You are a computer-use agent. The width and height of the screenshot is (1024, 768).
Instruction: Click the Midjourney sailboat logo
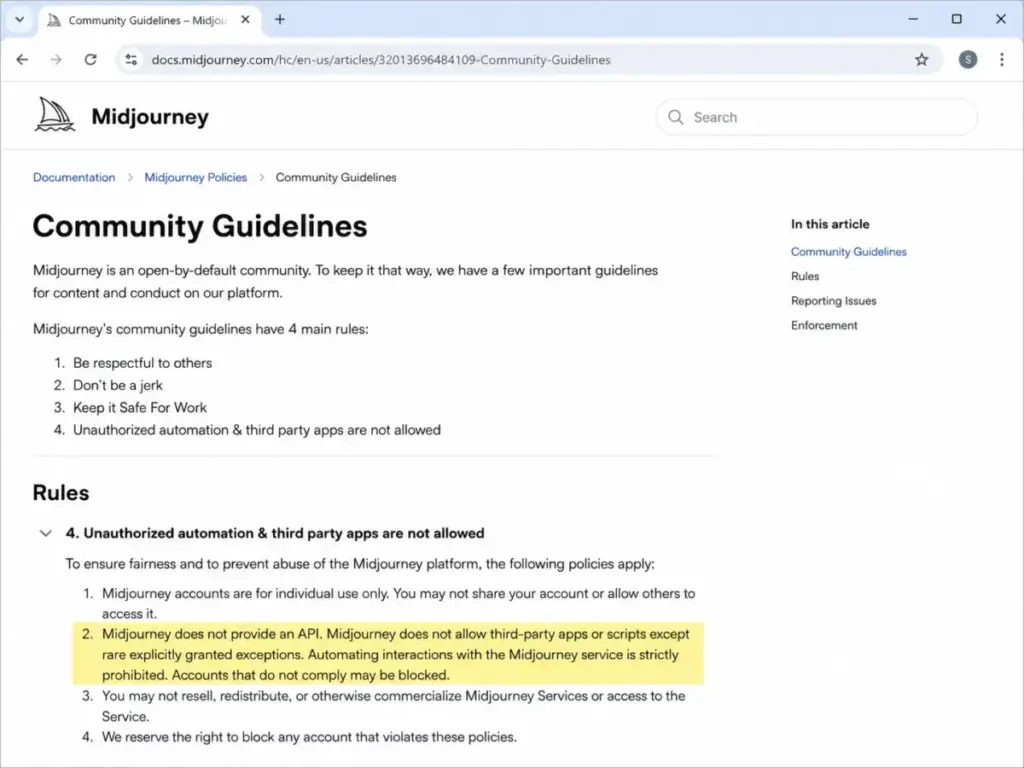tap(54, 114)
